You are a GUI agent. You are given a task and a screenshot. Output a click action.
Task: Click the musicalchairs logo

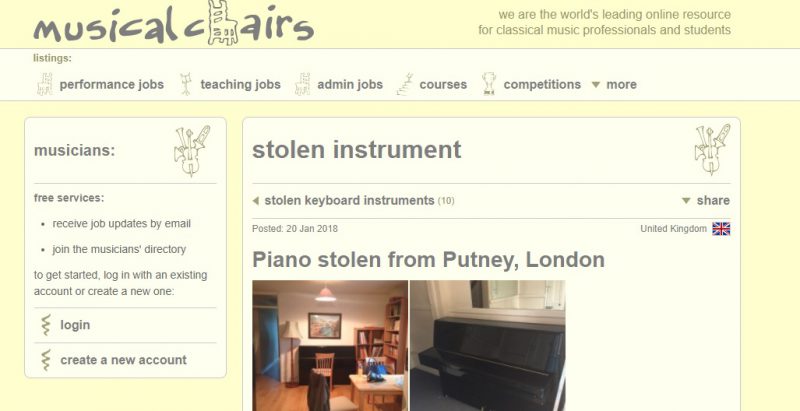click(173, 23)
